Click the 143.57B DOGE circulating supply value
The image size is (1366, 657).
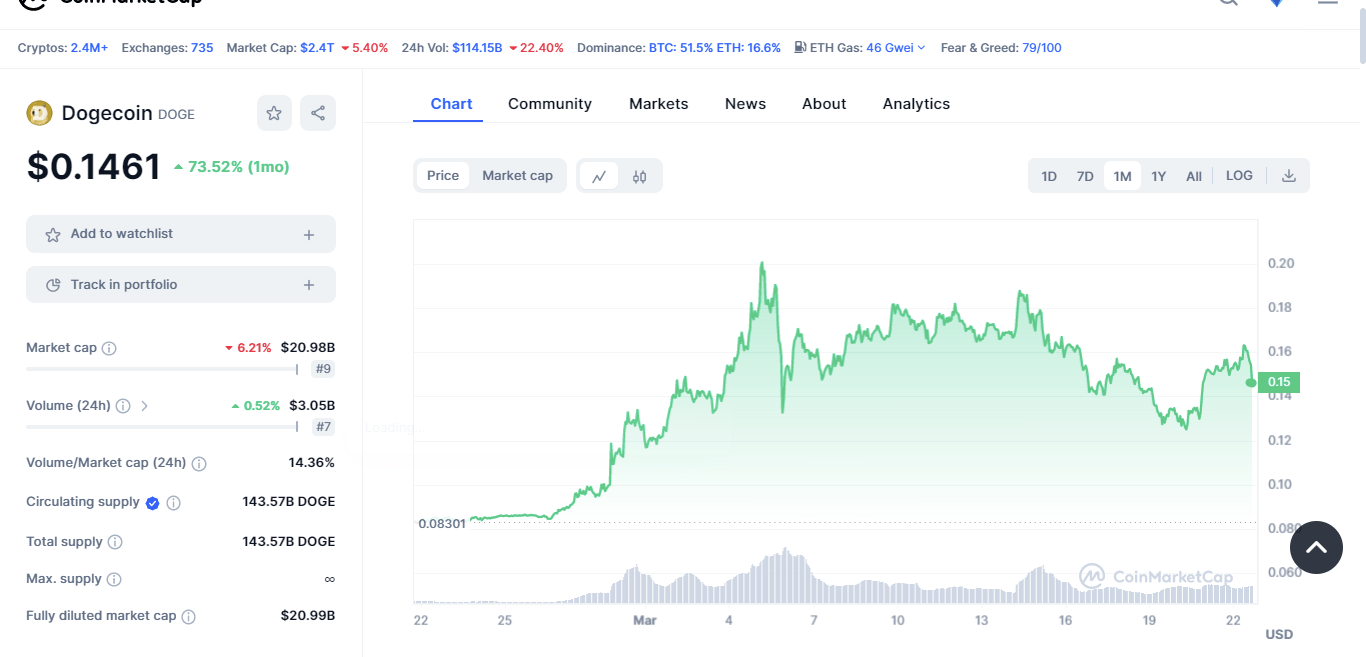[289, 502]
